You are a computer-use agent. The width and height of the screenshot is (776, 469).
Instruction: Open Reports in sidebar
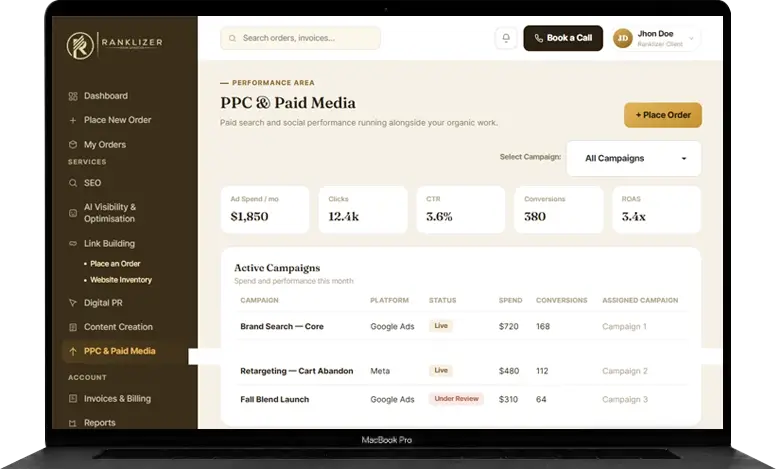pyautogui.click(x=99, y=423)
